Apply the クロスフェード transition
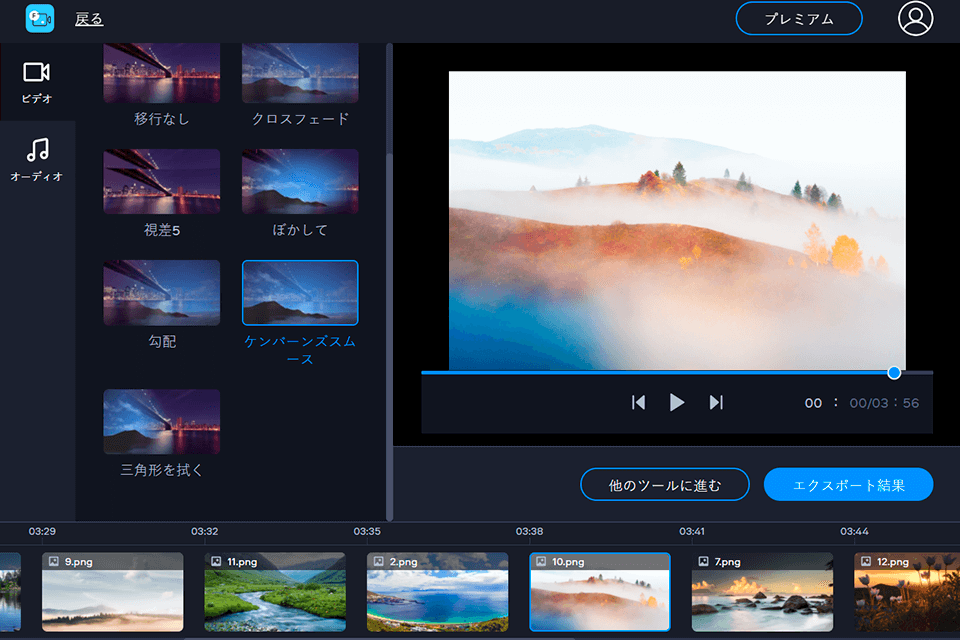The height and width of the screenshot is (640, 960). pos(300,72)
